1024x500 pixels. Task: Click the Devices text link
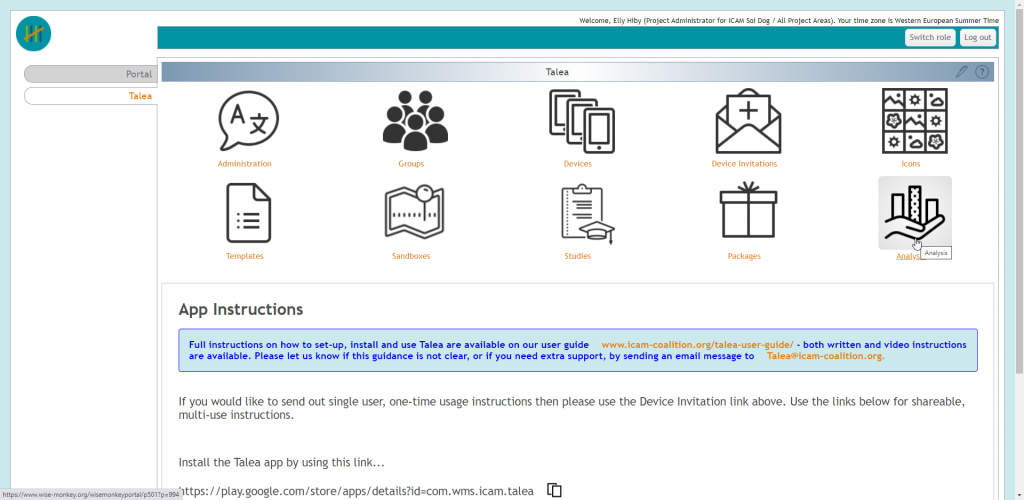pos(578,164)
